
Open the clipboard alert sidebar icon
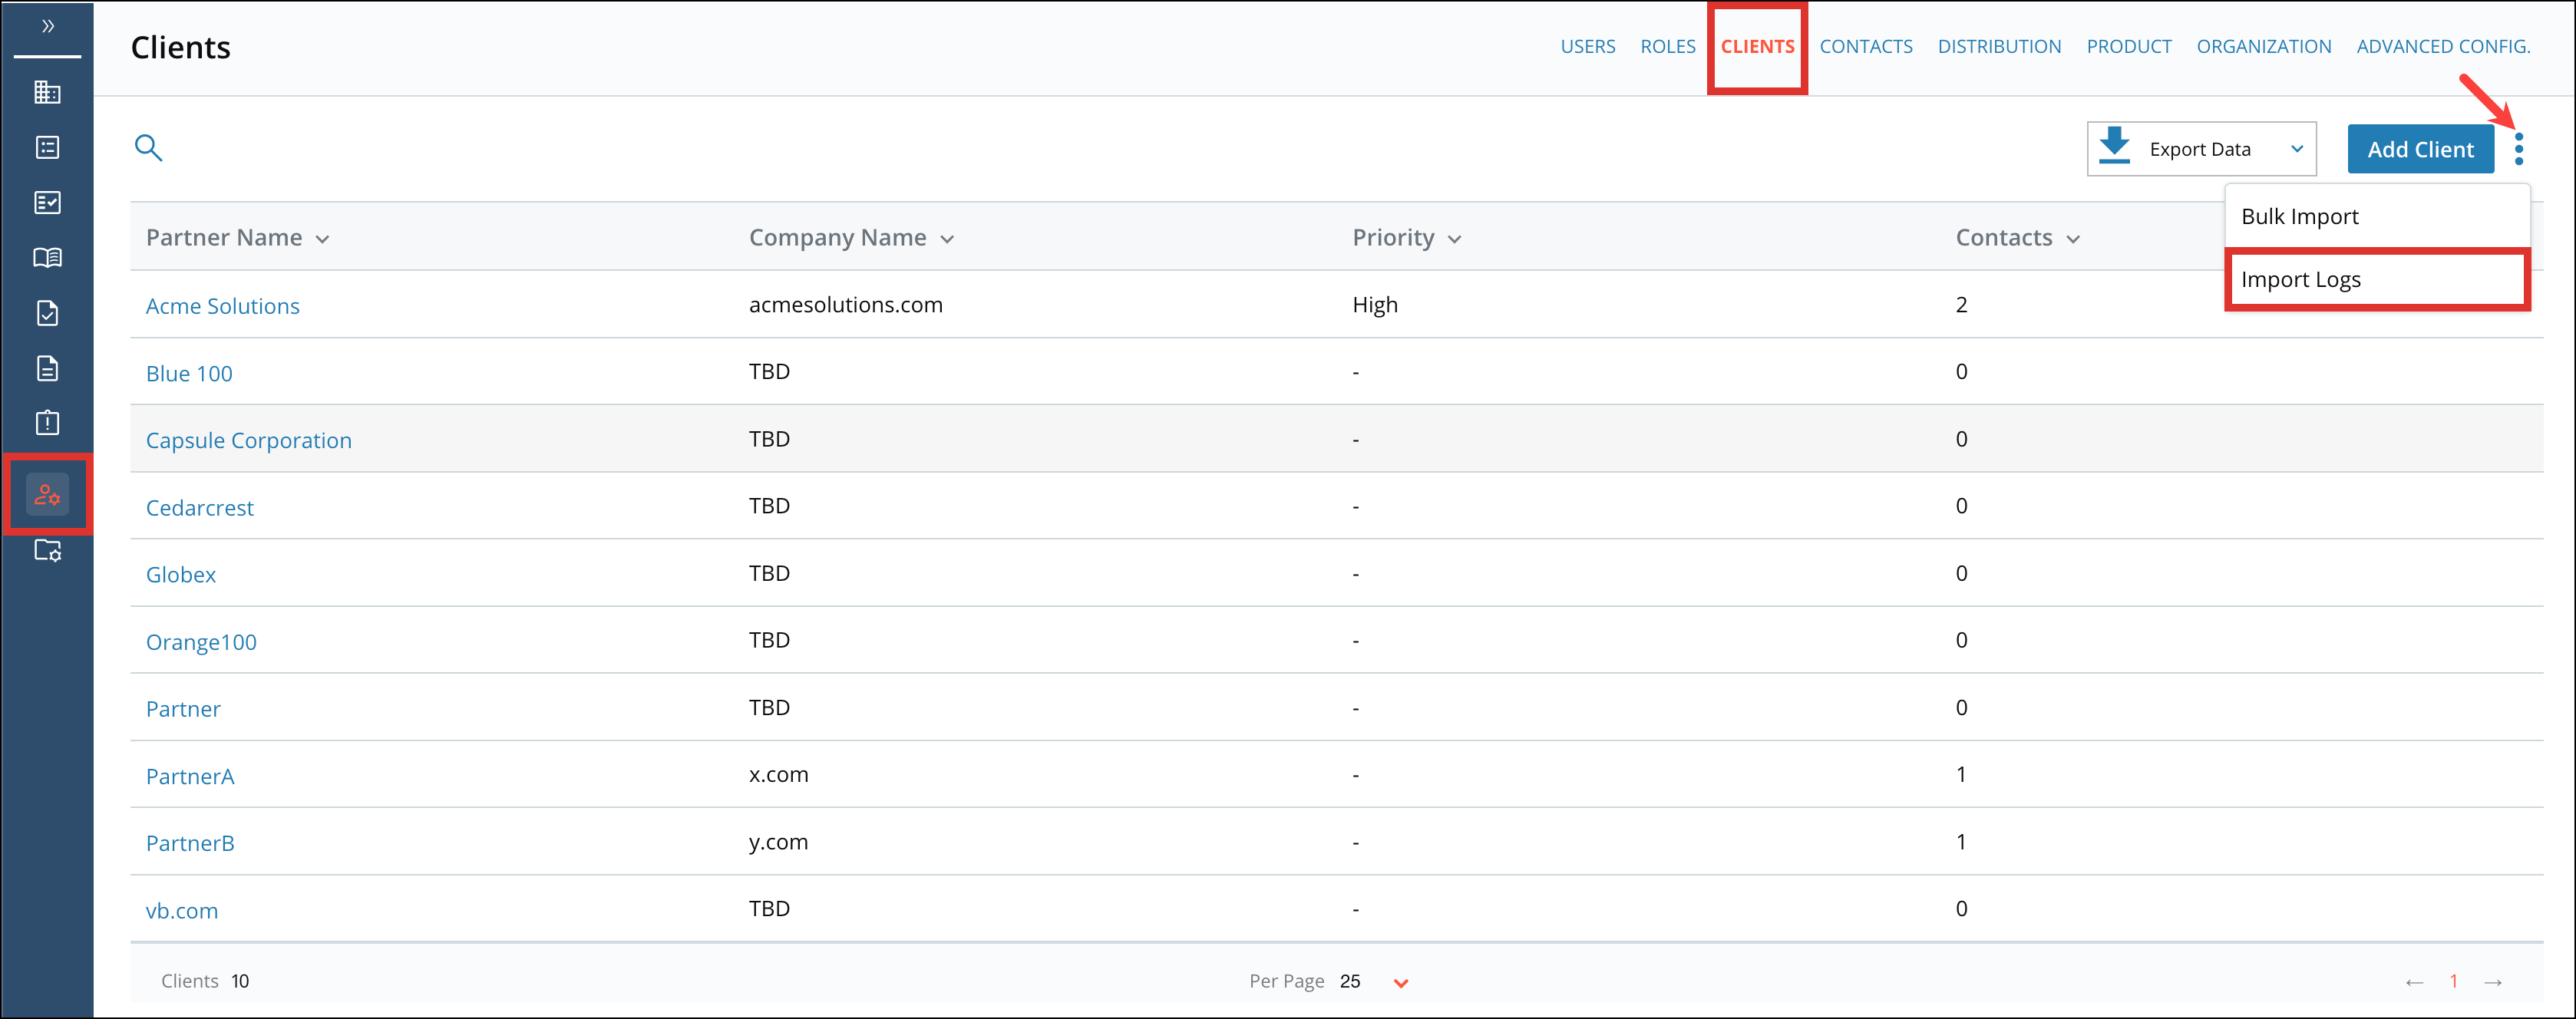coord(47,423)
